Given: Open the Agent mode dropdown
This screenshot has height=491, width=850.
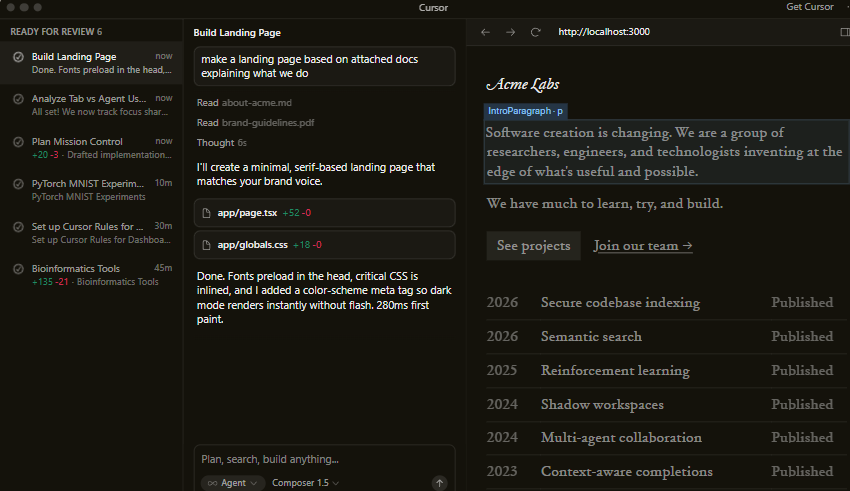Looking at the screenshot, I should coord(232,483).
